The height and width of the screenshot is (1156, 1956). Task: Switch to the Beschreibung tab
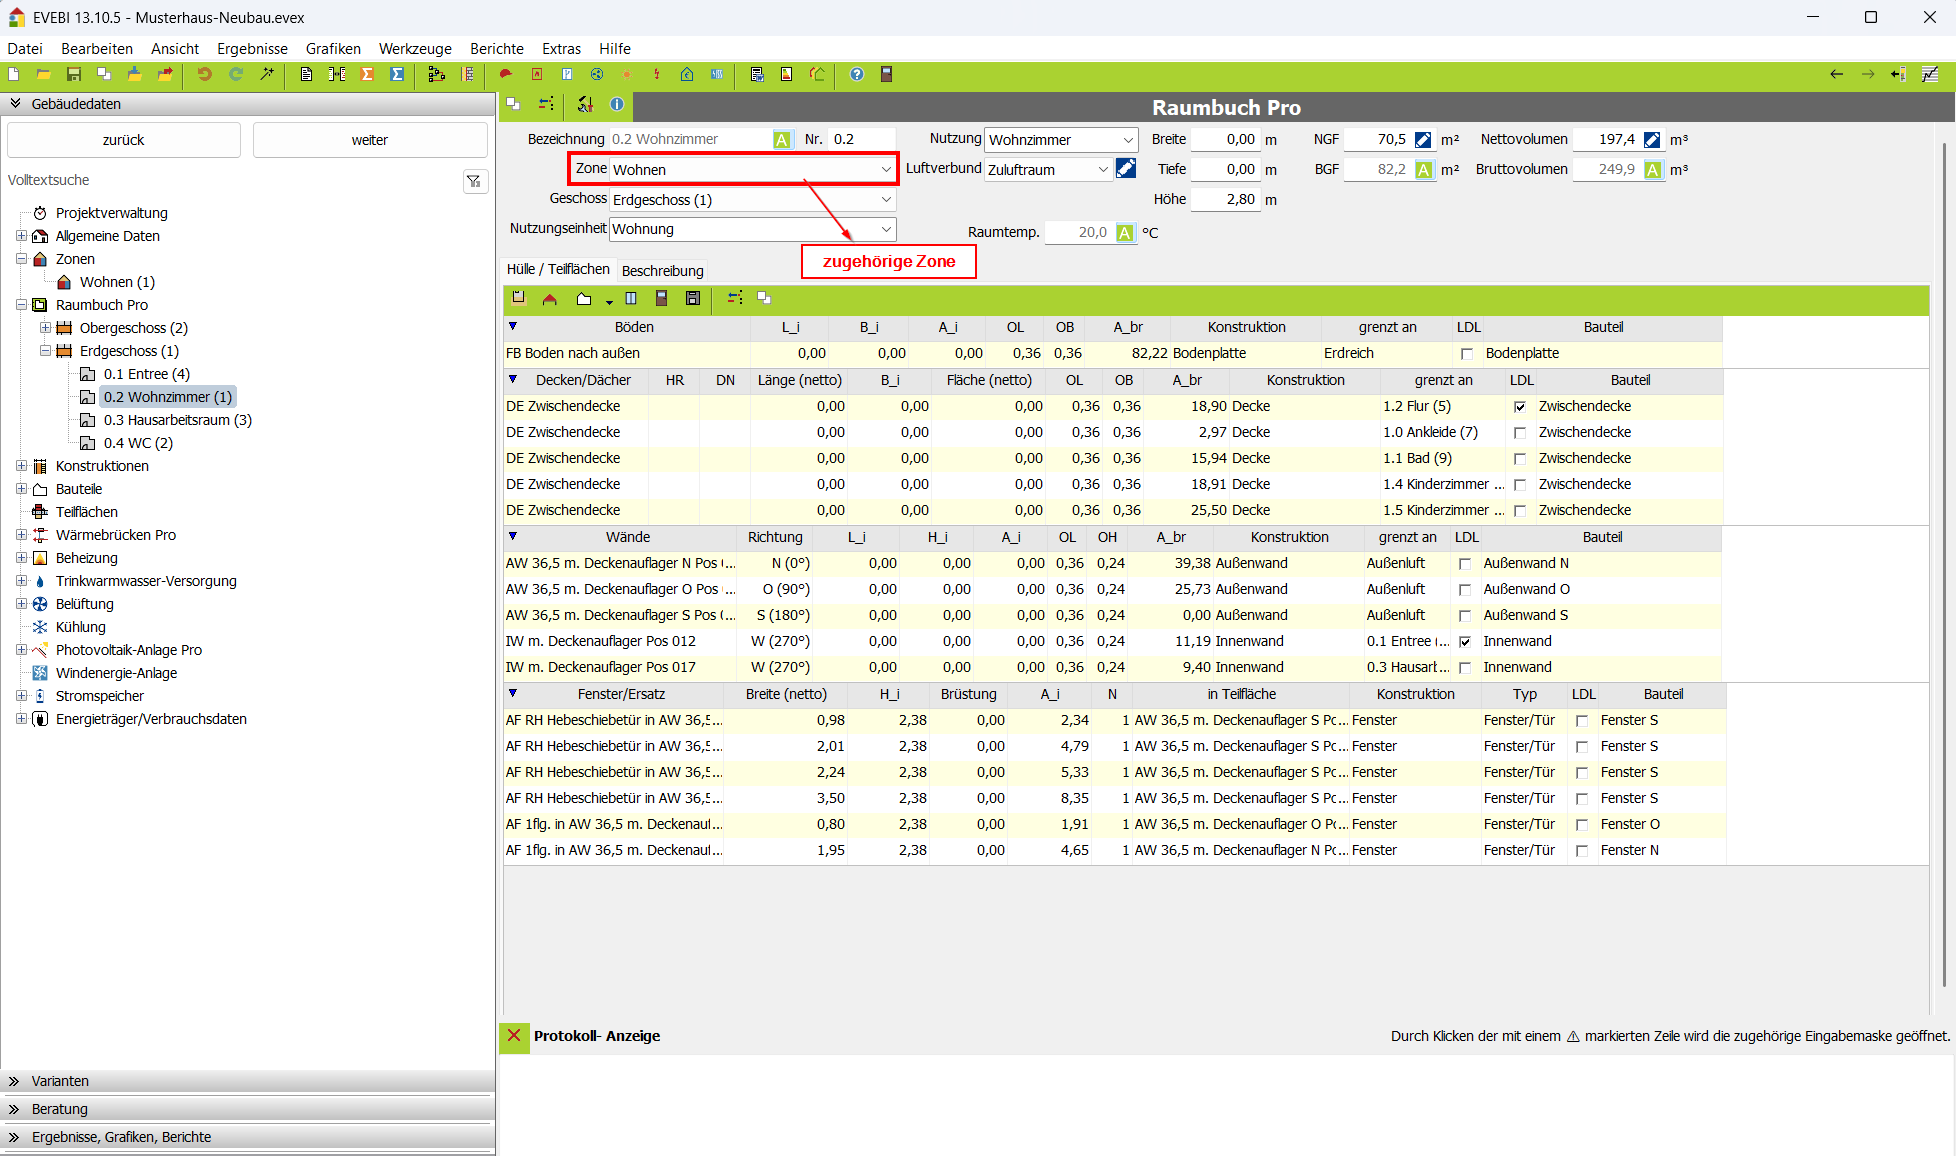[662, 271]
